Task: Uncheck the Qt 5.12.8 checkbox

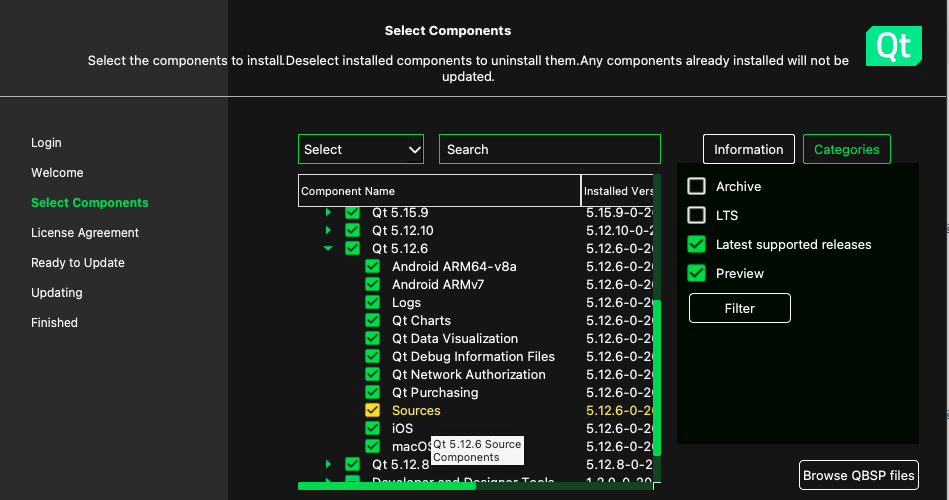Action: click(352, 464)
